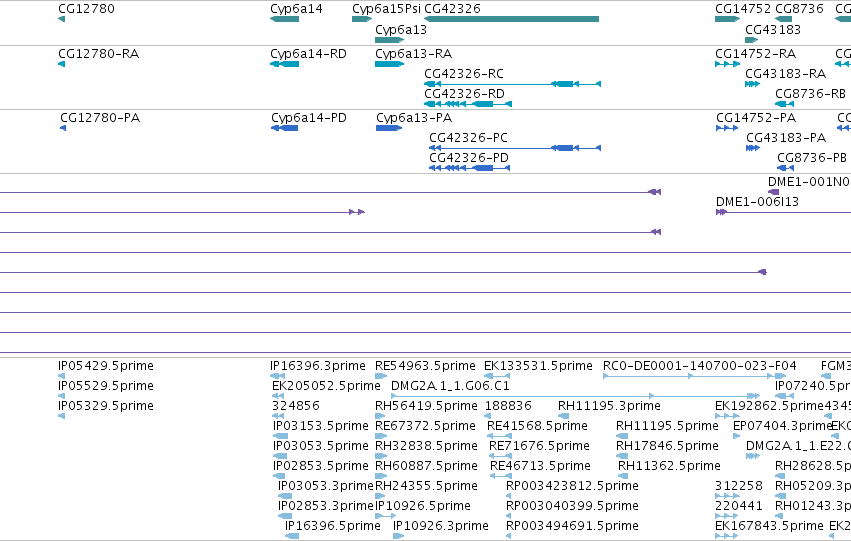Open protein CG8736-PB label
This screenshot has width=851, height=541.
tap(812, 158)
